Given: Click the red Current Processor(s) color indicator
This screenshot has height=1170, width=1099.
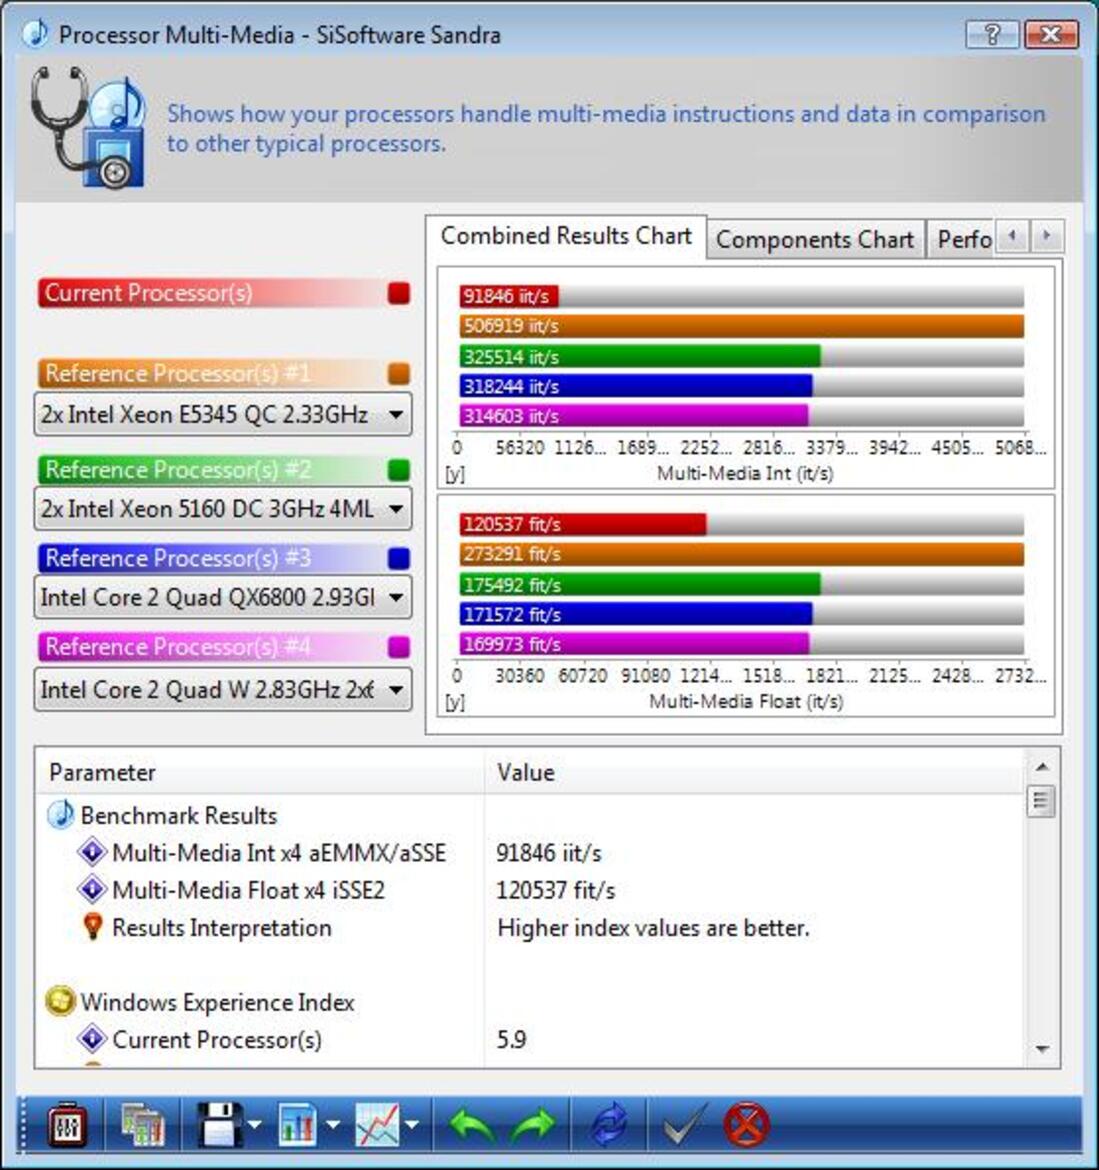Looking at the screenshot, I should [398, 293].
